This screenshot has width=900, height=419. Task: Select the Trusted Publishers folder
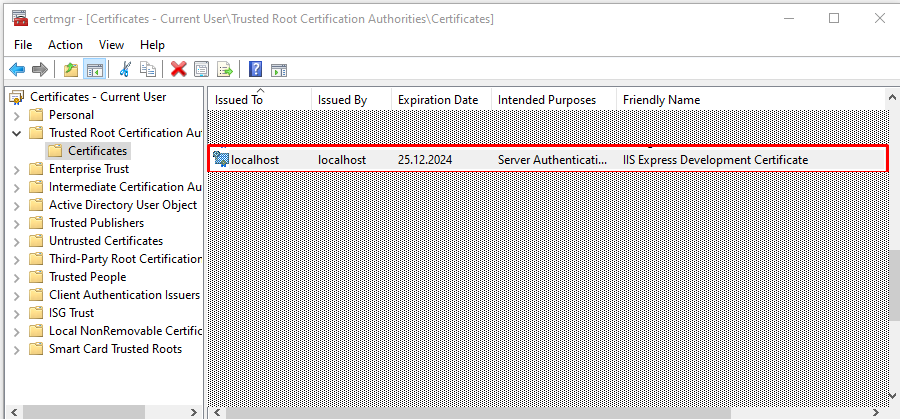(96, 223)
